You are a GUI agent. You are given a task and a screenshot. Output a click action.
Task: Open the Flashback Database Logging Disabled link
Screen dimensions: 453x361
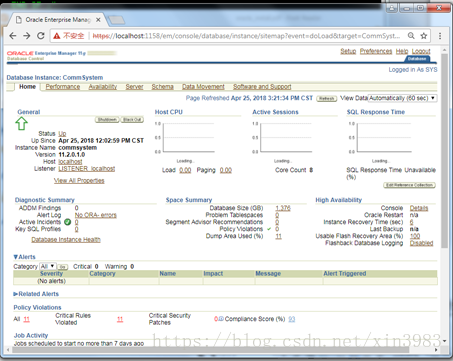click(421, 243)
